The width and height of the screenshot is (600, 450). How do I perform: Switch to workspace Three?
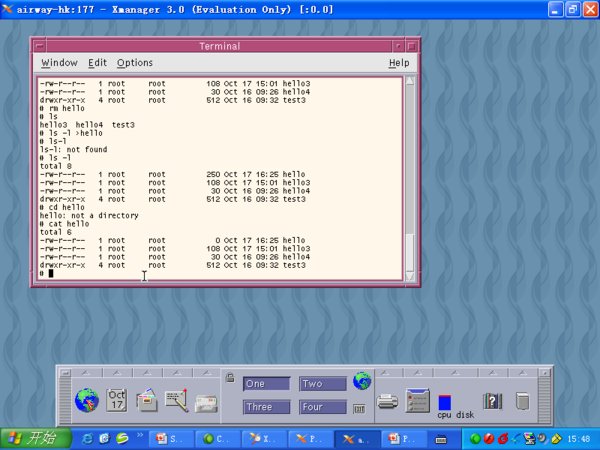click(267, 407)
